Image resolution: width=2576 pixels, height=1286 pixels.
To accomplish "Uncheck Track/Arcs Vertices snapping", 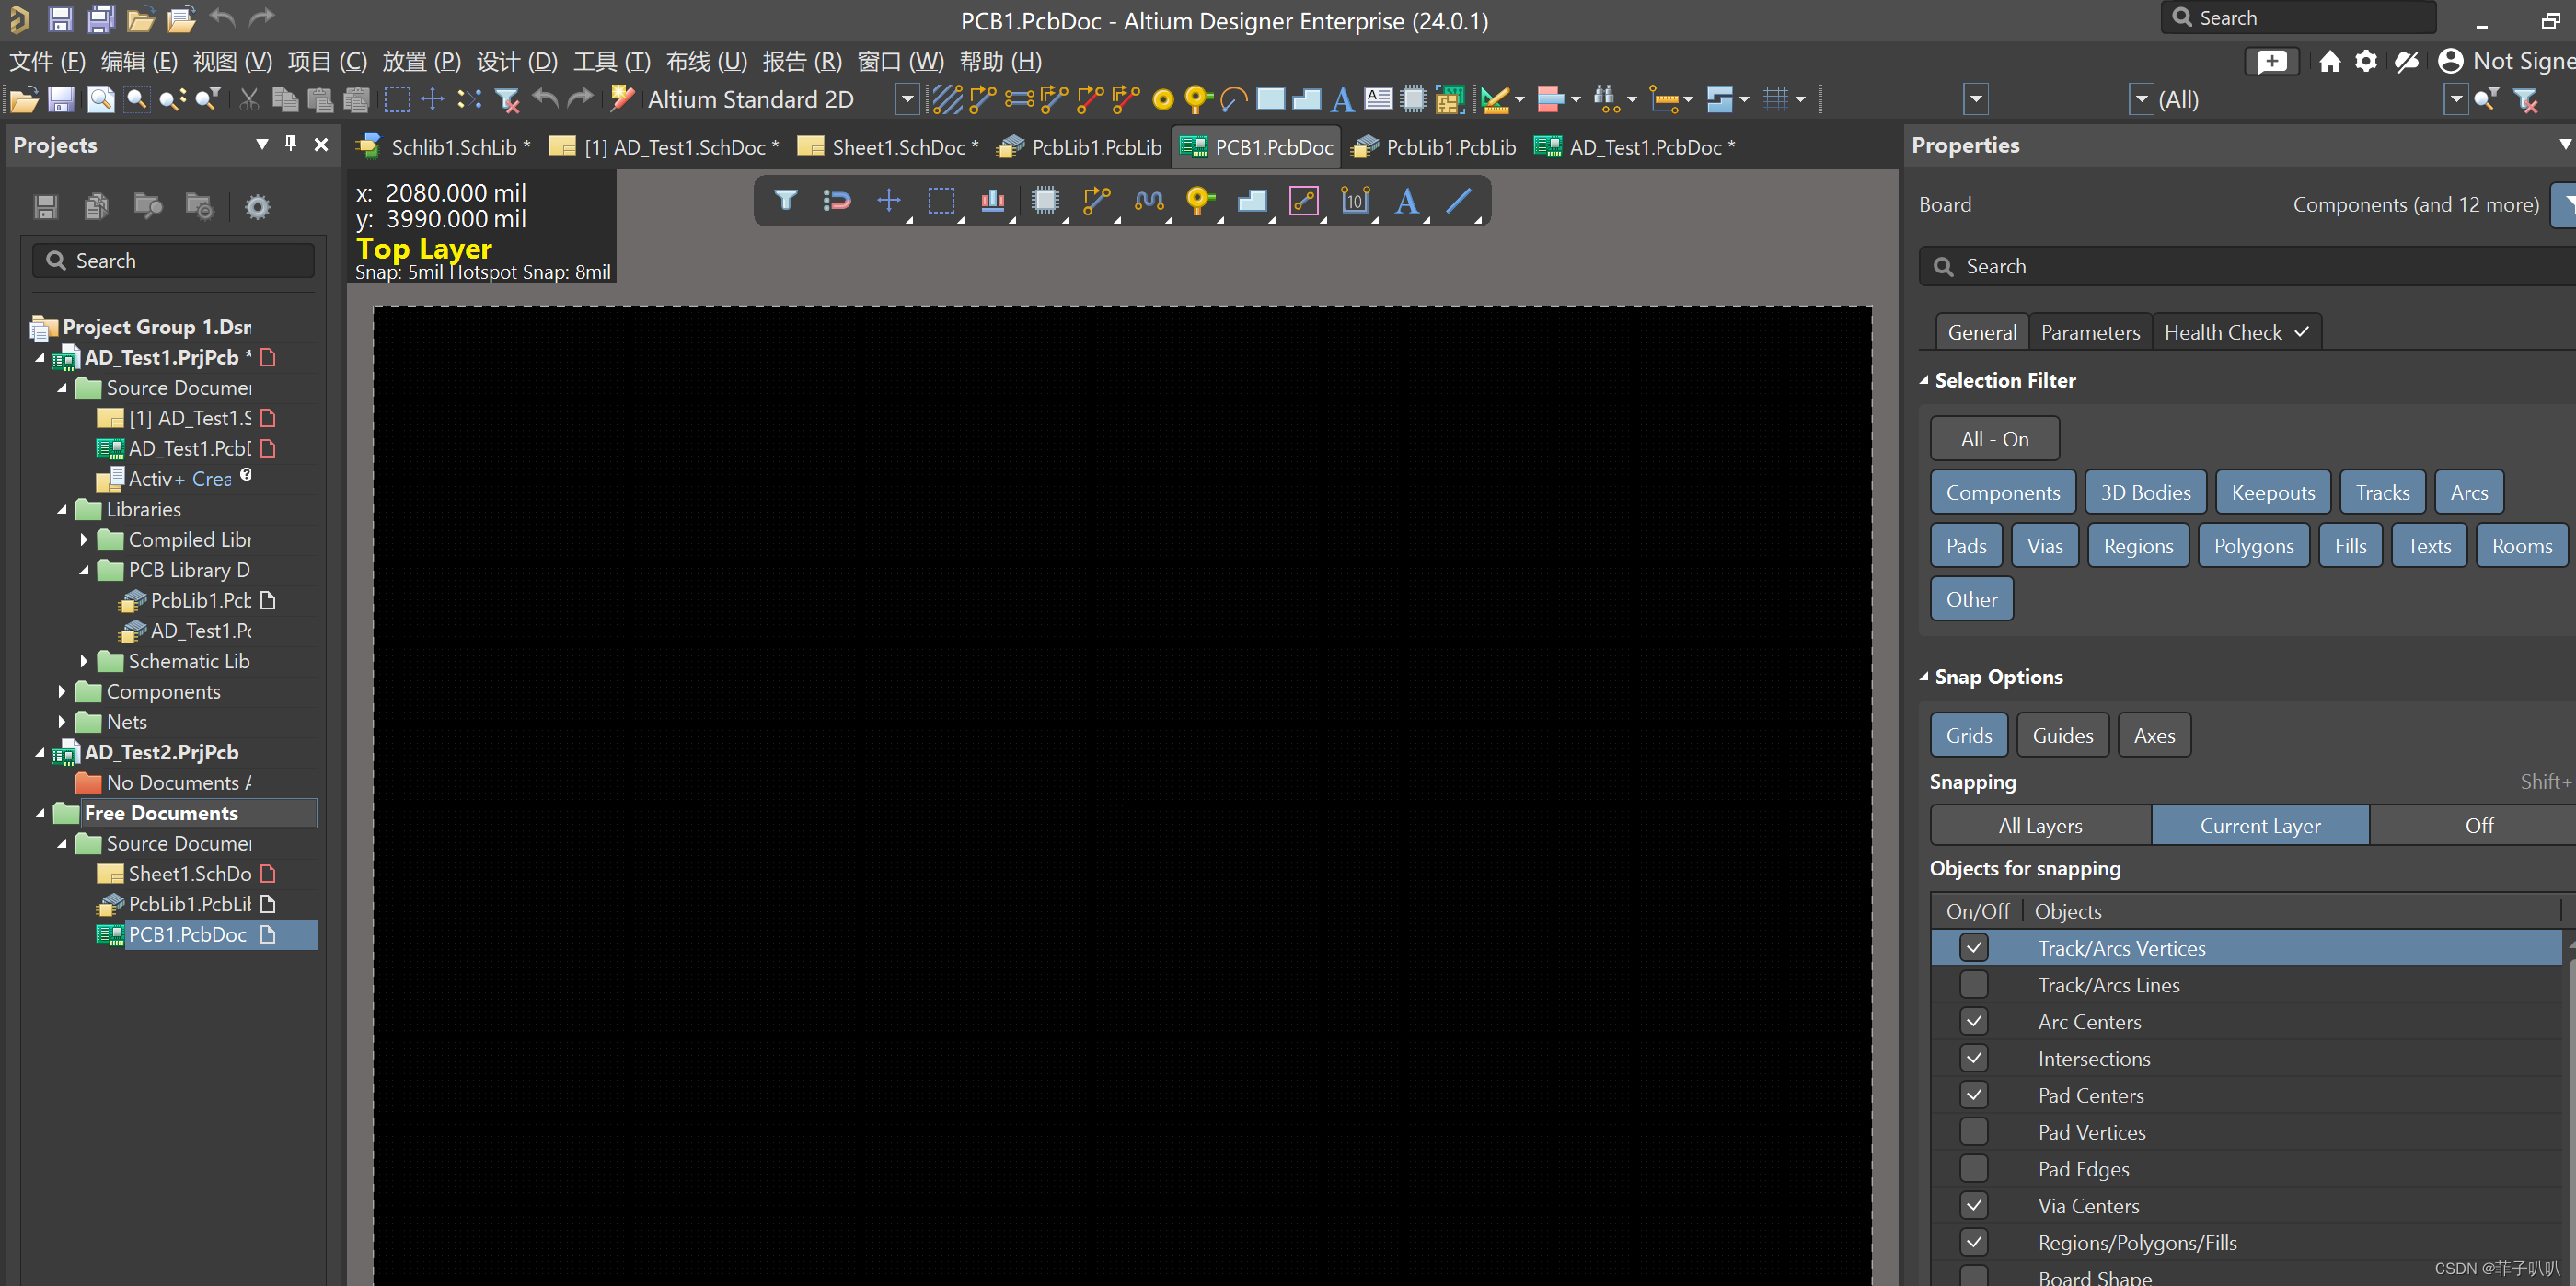I will click(x=1973, y=947).
